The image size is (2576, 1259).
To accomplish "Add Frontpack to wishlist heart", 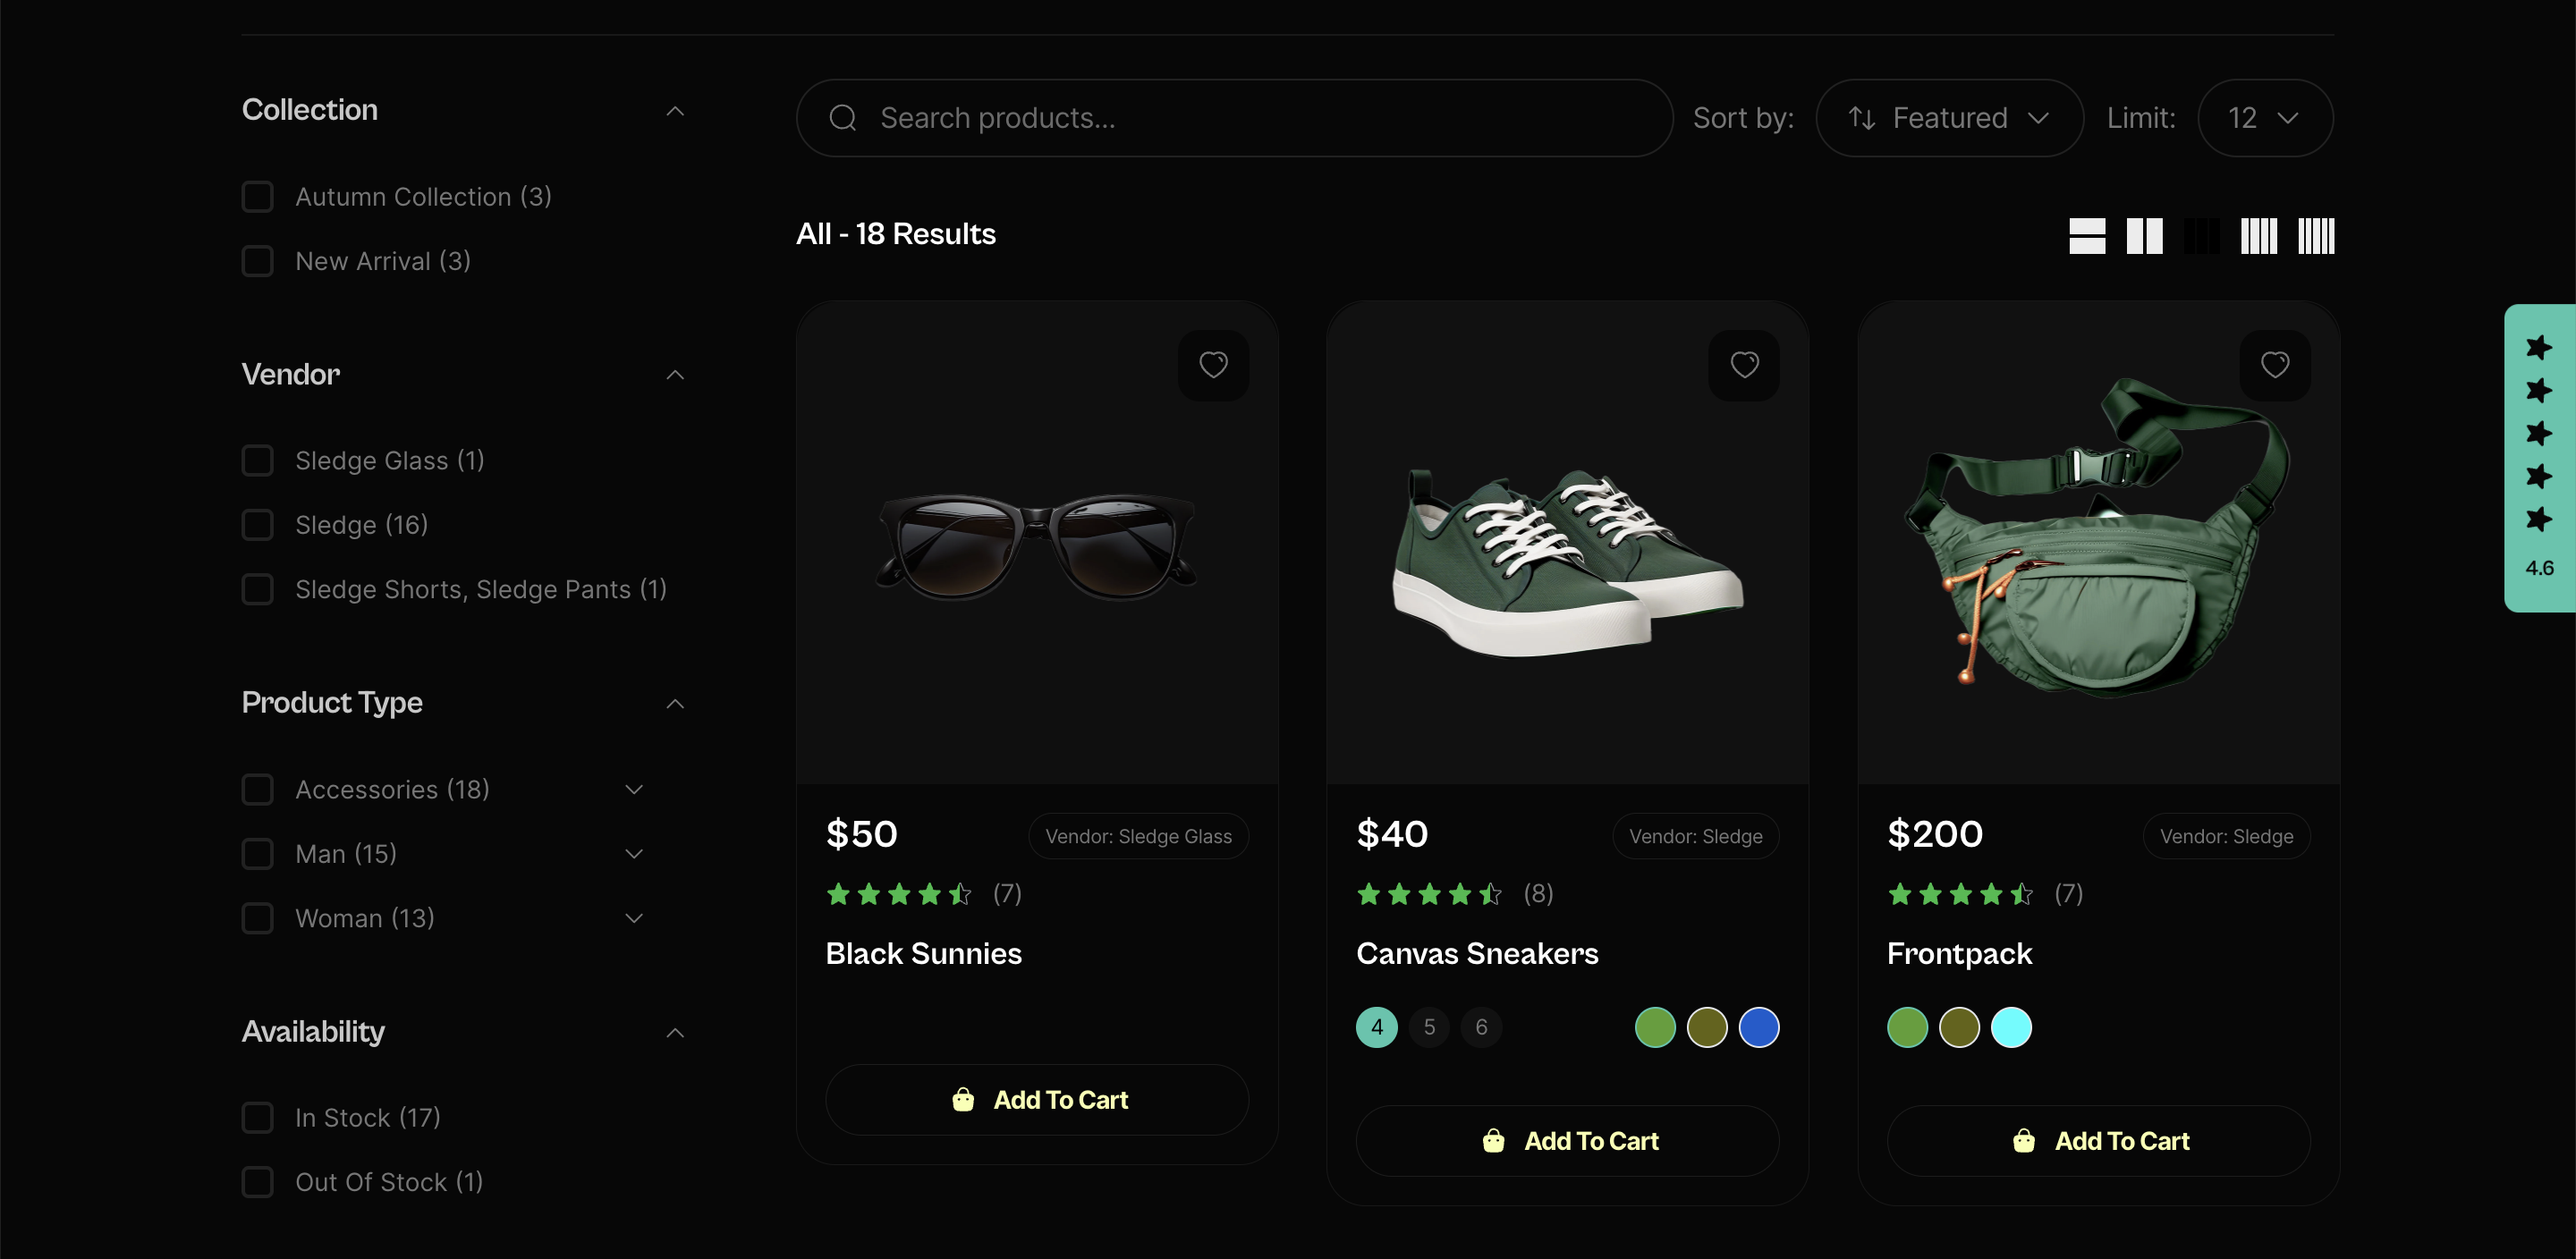I will tap(2275, 365).
